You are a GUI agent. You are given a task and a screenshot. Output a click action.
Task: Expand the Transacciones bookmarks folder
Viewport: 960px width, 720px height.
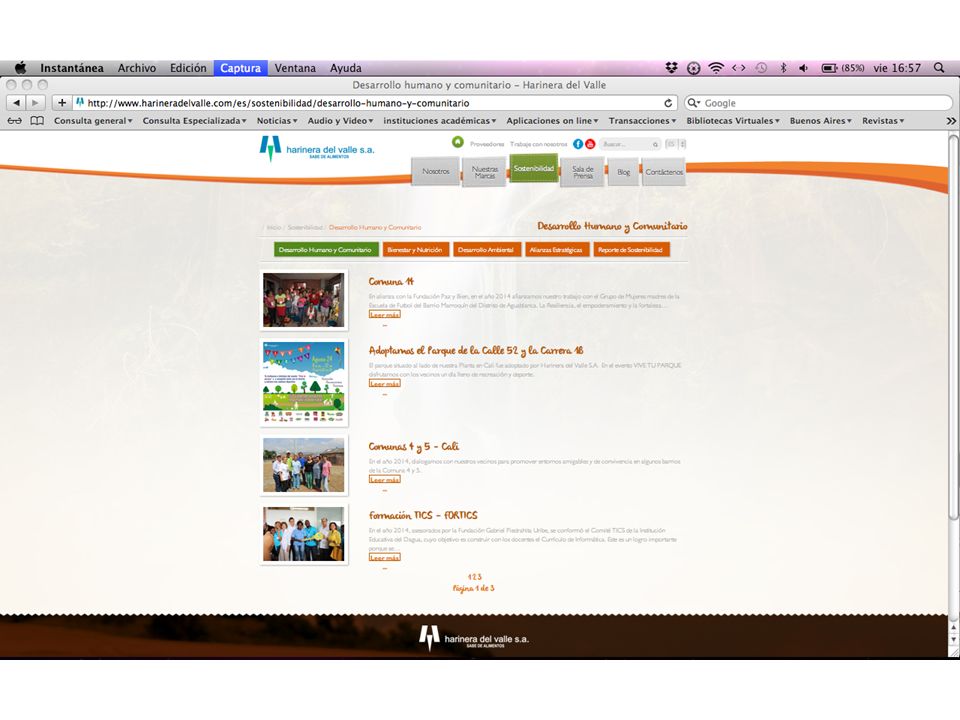[x=642, y=121]
